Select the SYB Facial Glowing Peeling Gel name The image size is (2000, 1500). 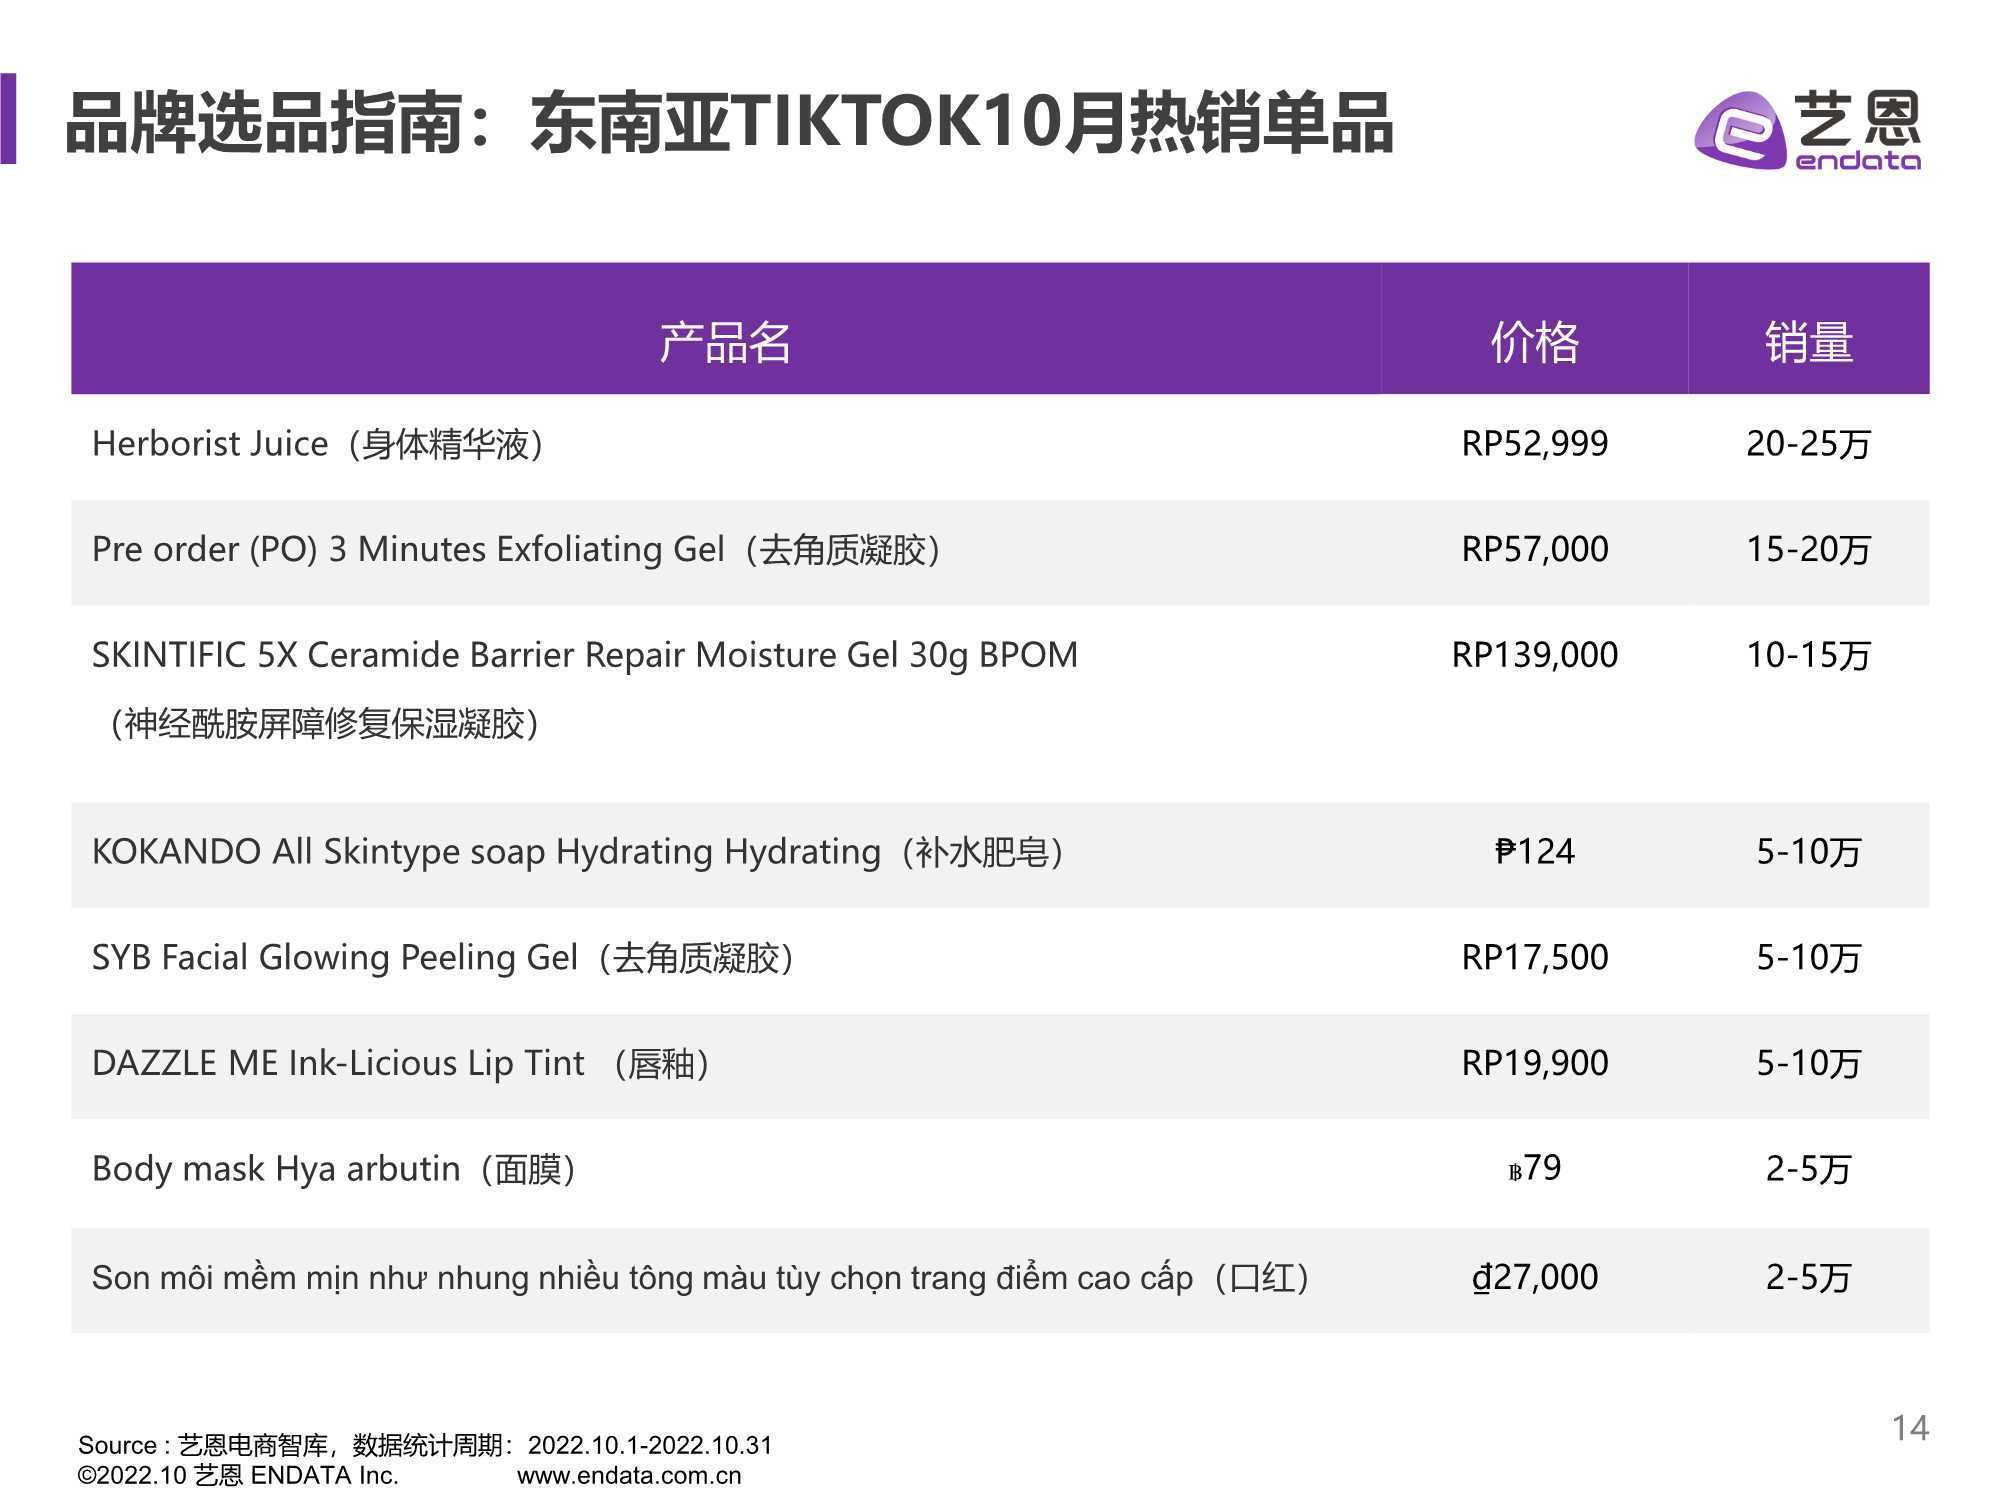coord(445,958)
